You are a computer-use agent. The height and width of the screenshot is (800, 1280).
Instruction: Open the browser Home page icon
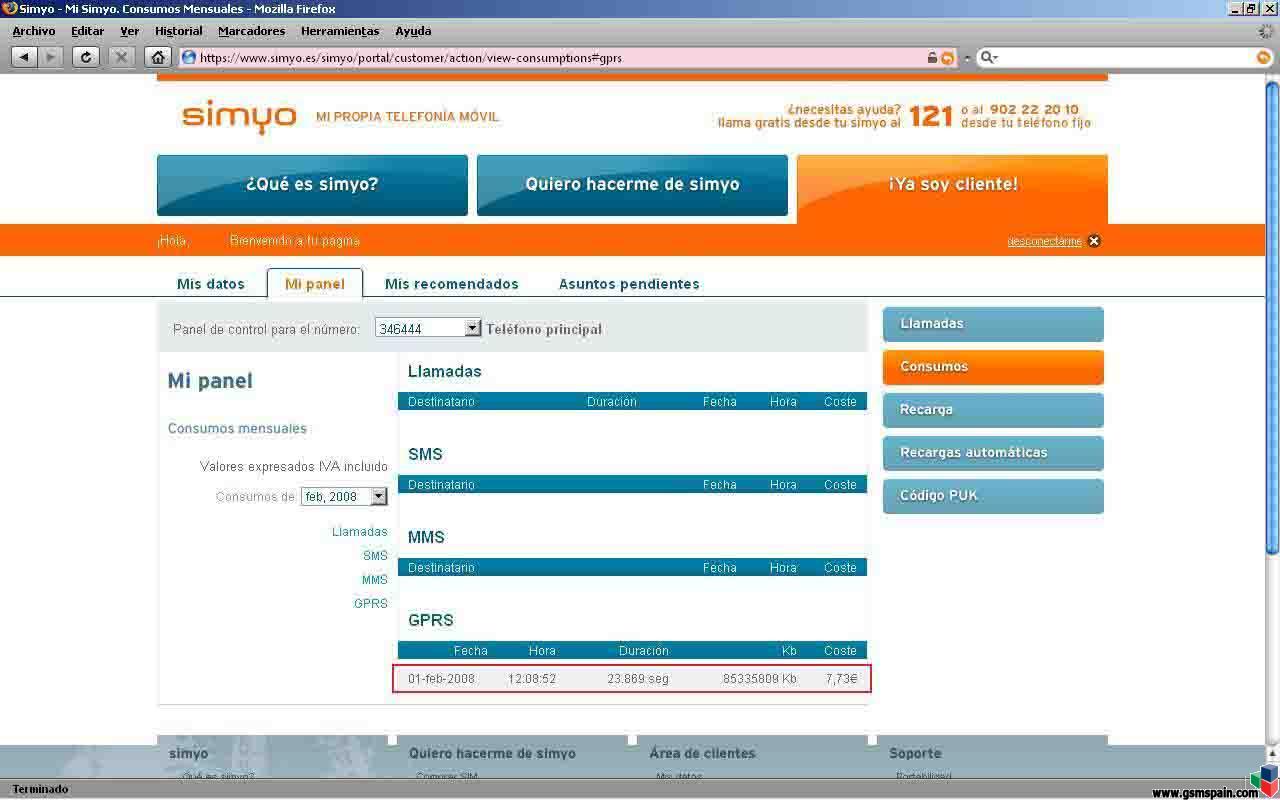click(158, 57)
